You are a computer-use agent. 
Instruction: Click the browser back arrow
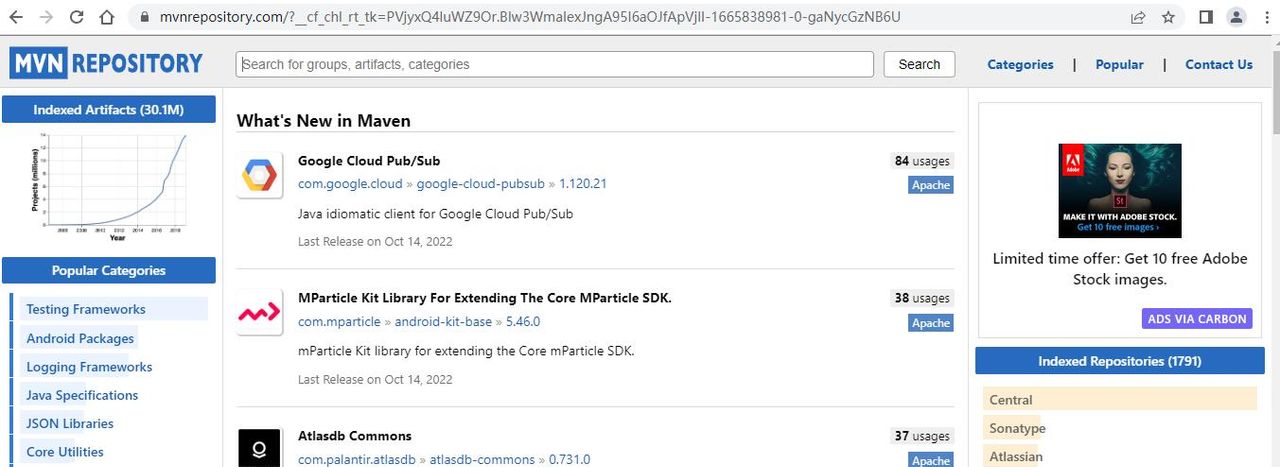pyautogui.click(x=17, y=17)
